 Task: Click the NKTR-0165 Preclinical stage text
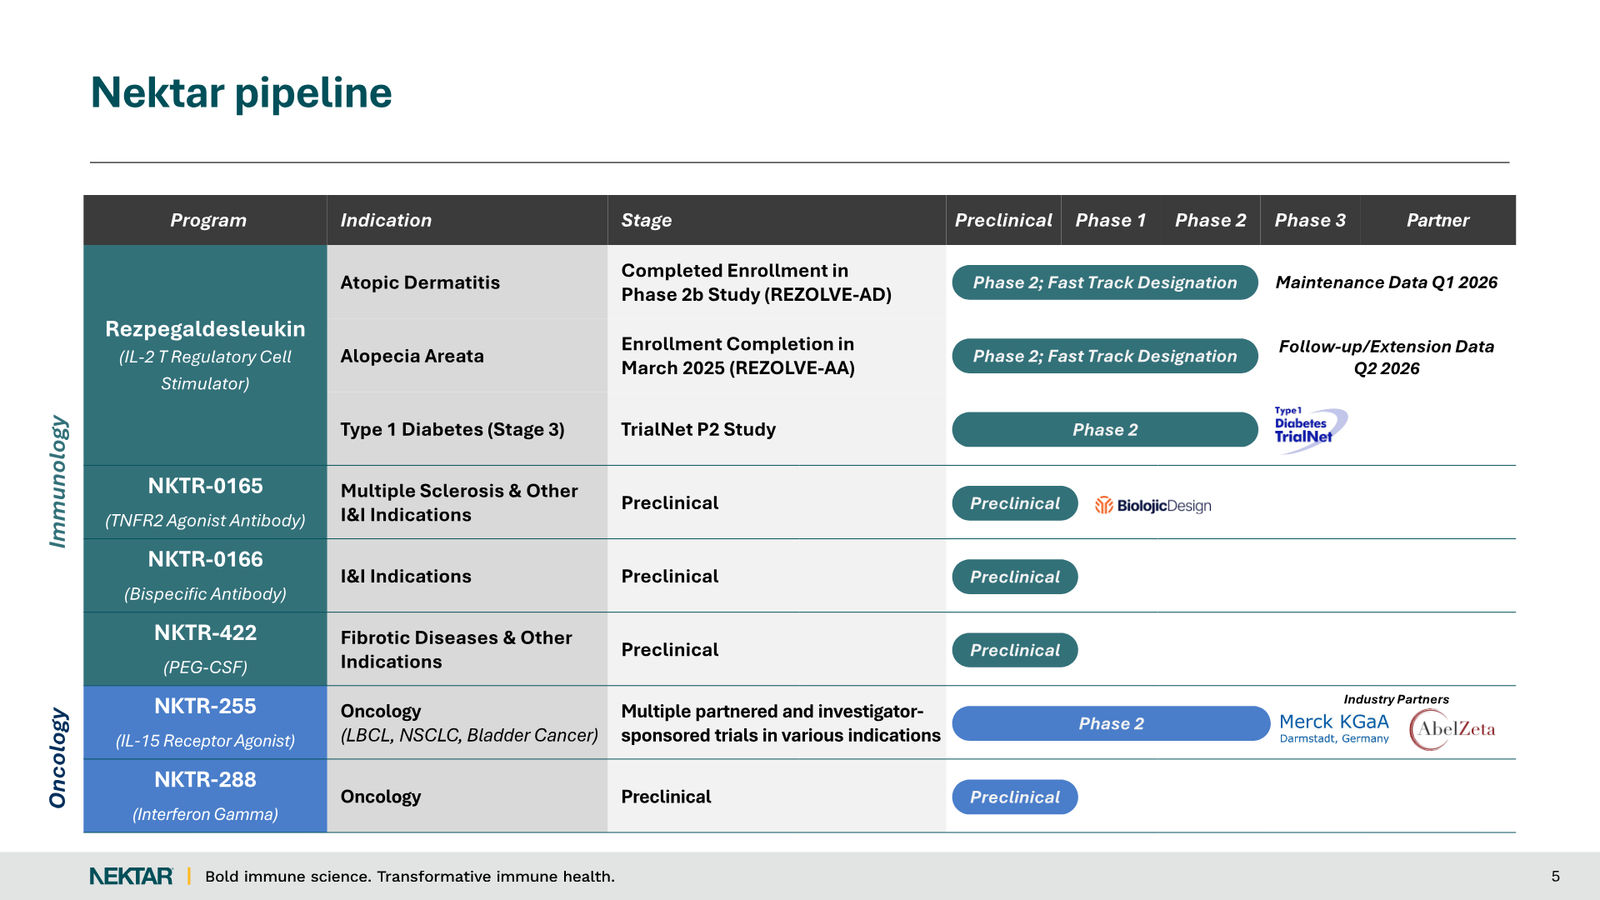point(670,503)
